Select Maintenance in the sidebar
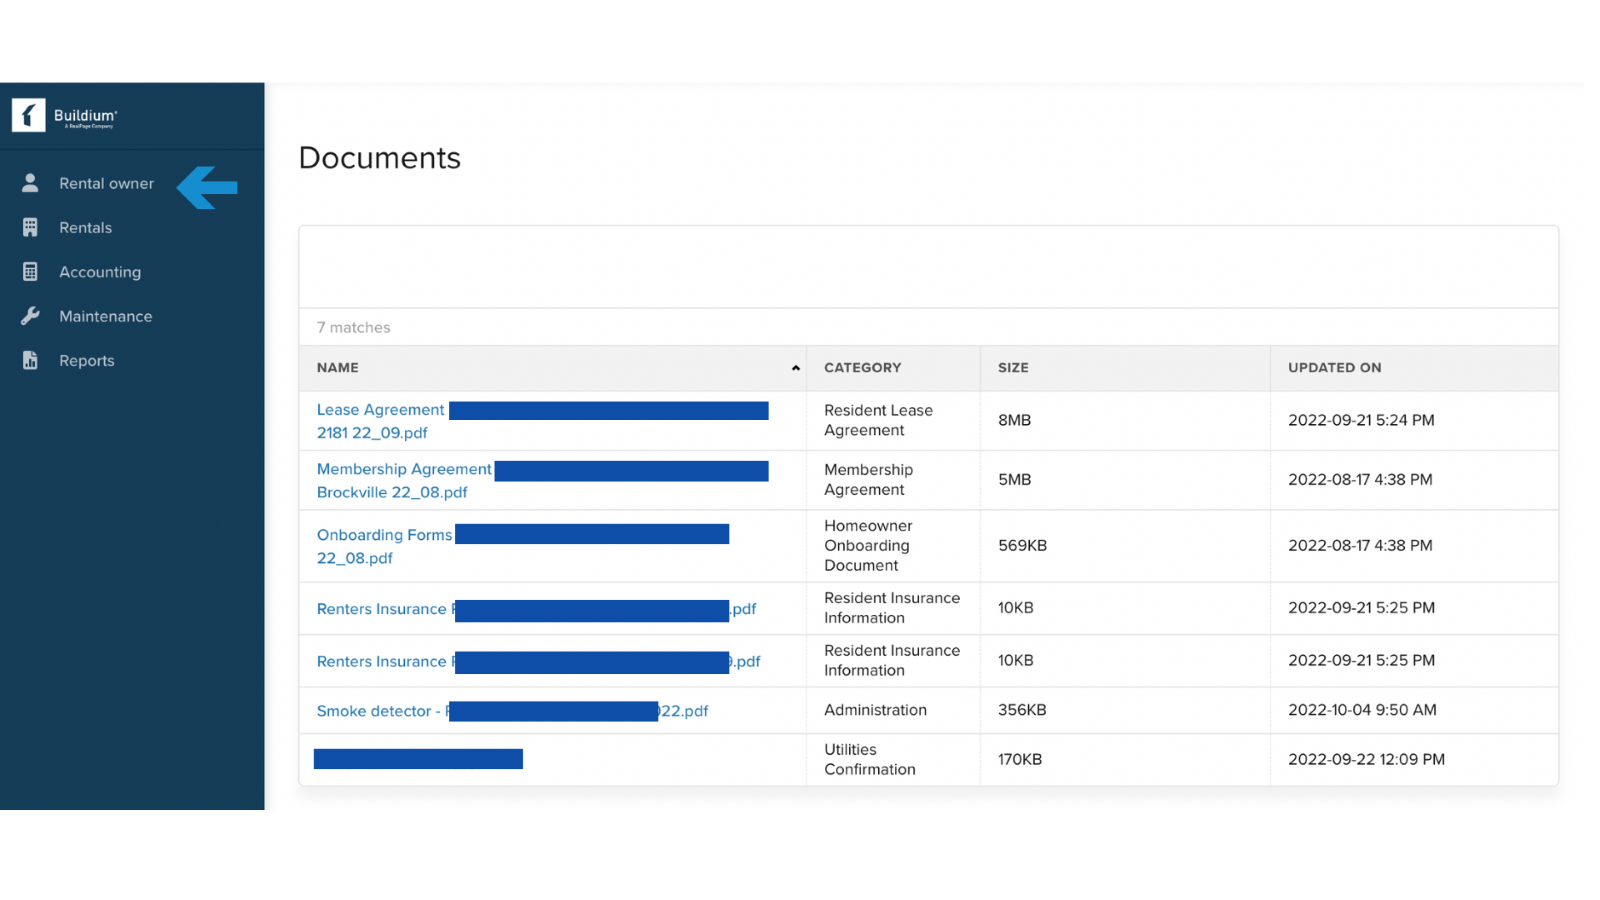 coord(106,316)
